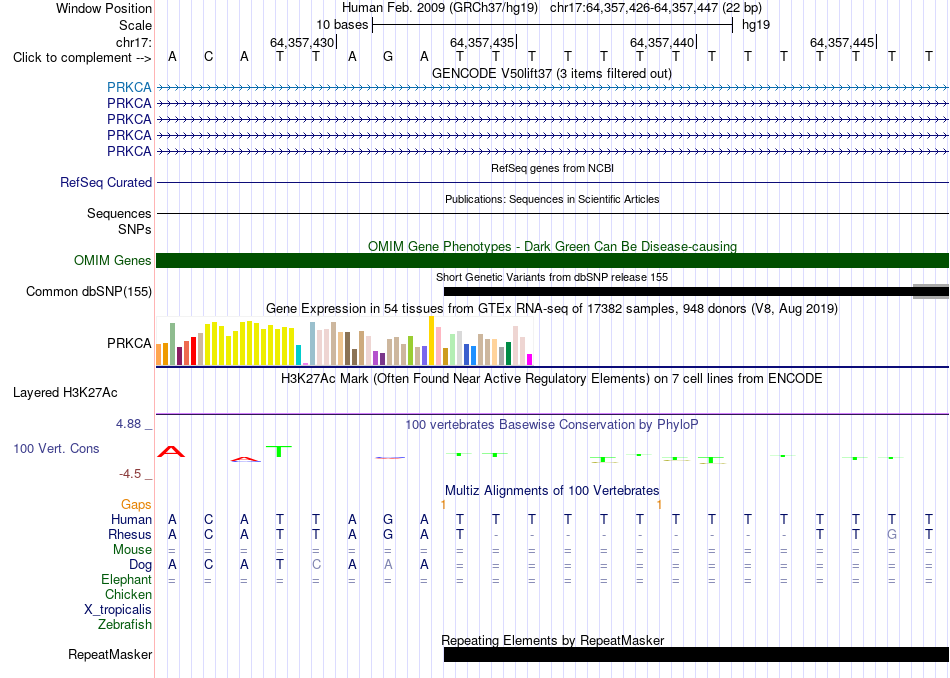Screen dimensions: 950x678
Task: Click the tall green T PhyloP logo
Action: click(x=279, y=451)
